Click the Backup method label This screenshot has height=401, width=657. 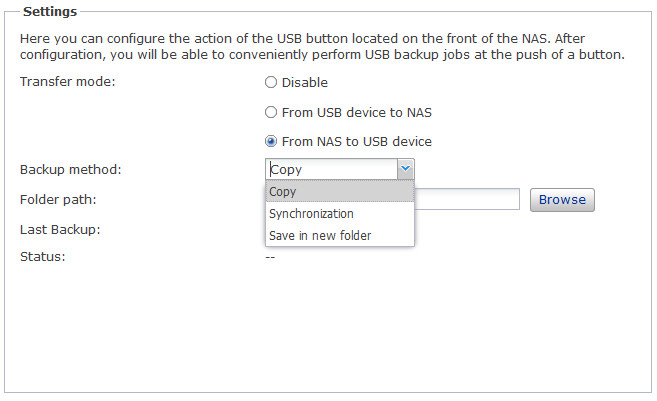70,170
